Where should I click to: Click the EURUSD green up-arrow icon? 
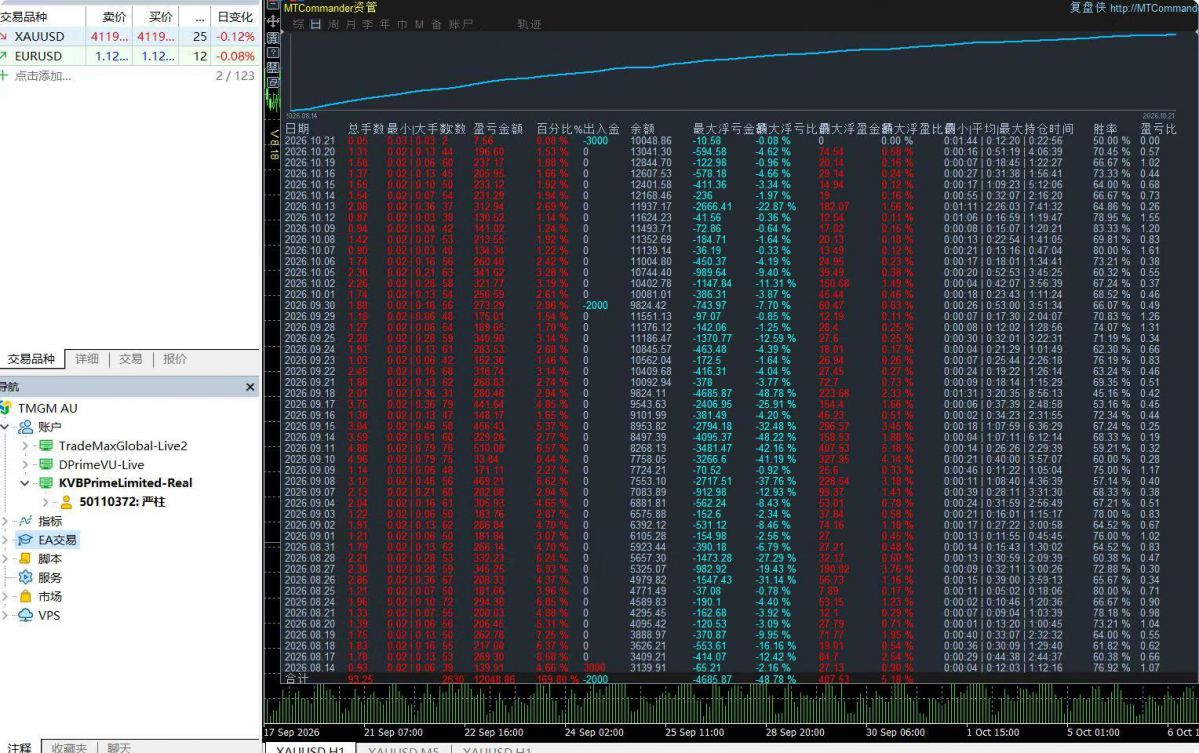pos(4,56)
